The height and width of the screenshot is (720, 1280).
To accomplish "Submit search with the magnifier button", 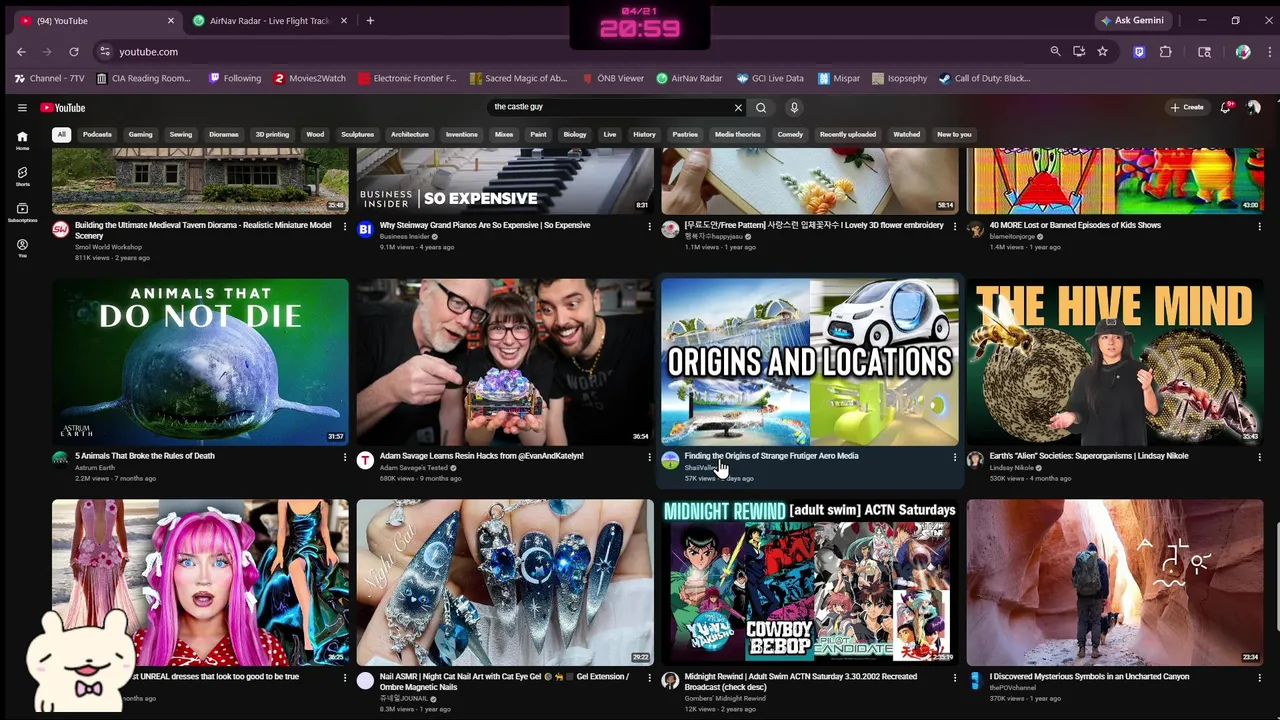I will pos(761,108).
